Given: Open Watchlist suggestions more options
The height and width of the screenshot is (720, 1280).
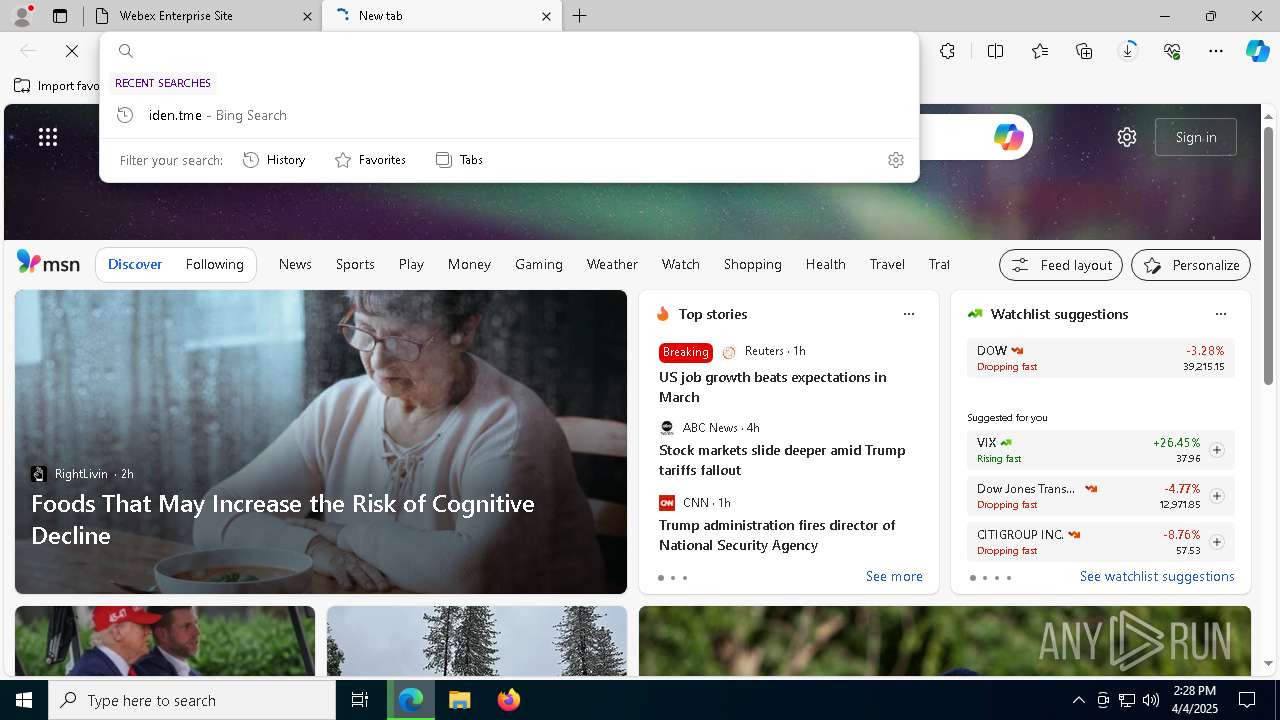Looking at the screenshot, I should (1221, 314).
